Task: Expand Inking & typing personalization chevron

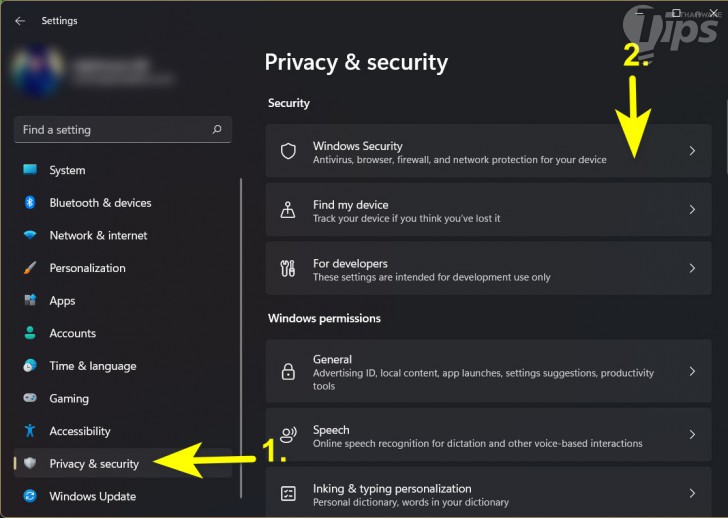Action: tap(692, 493)
